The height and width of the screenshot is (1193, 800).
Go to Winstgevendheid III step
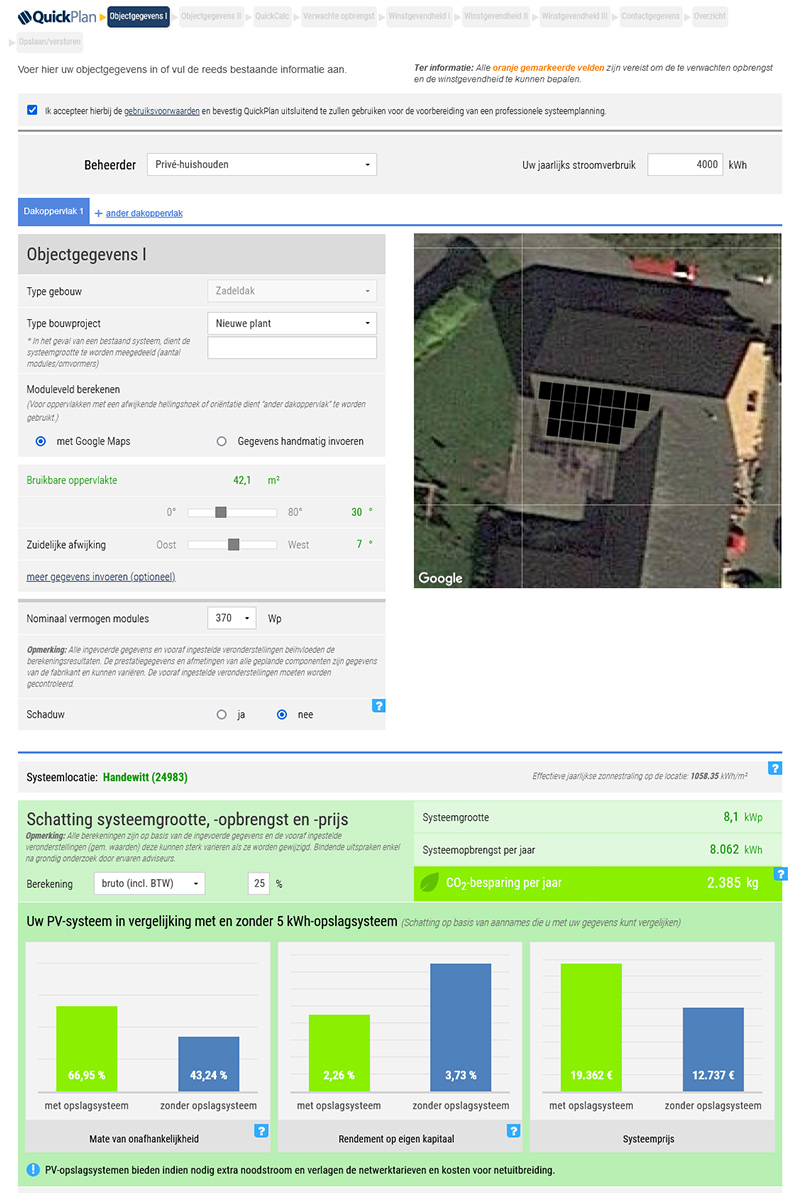point(575,16)
